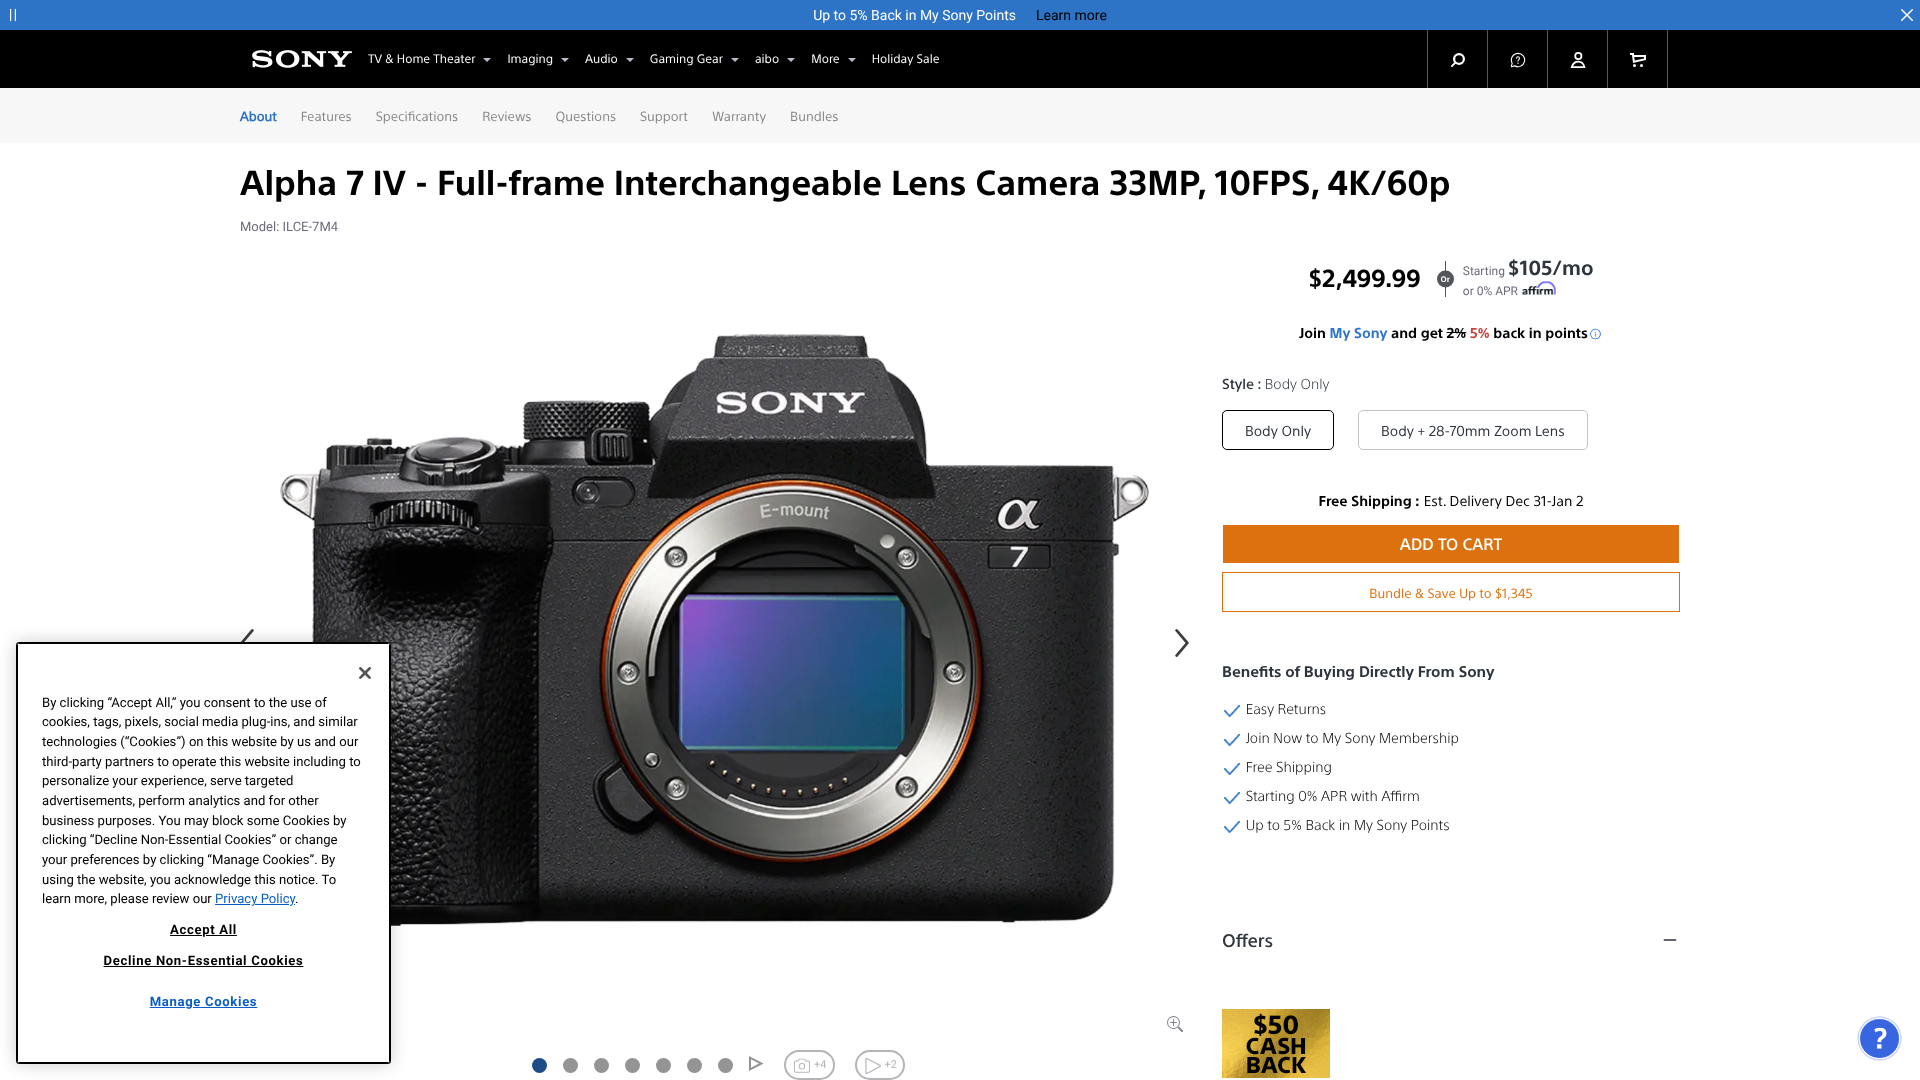Viewport: 1920px width, 1080px height.
Task: Open the floating blue help bubble
Action: (1880, 1038)
